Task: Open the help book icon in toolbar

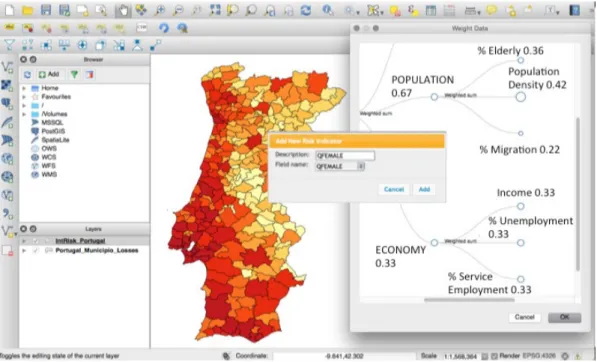Action: [x=574, y=10]
